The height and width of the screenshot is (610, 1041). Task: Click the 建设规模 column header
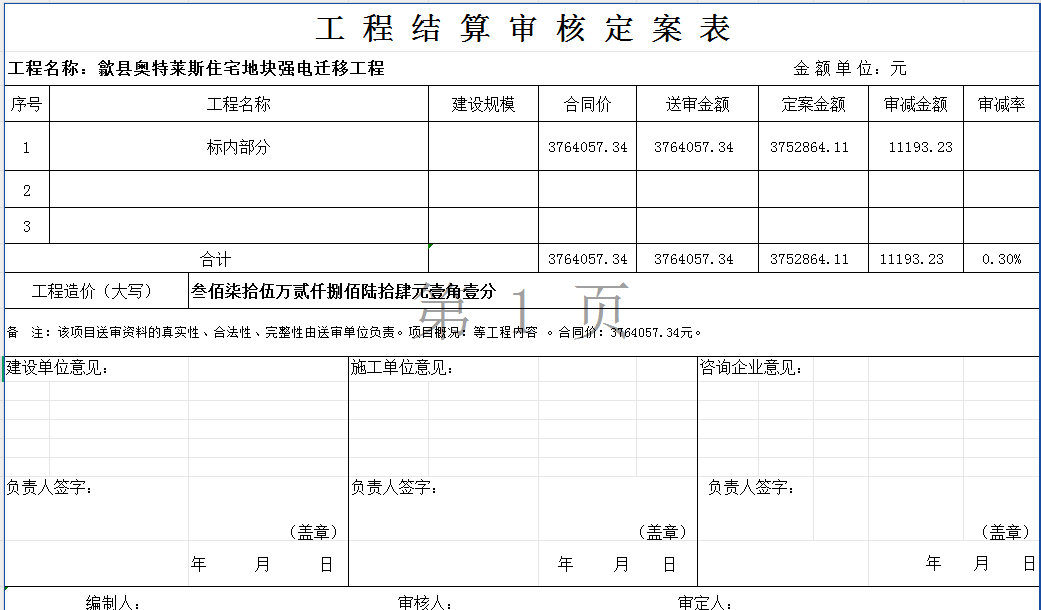click(483, 104)
